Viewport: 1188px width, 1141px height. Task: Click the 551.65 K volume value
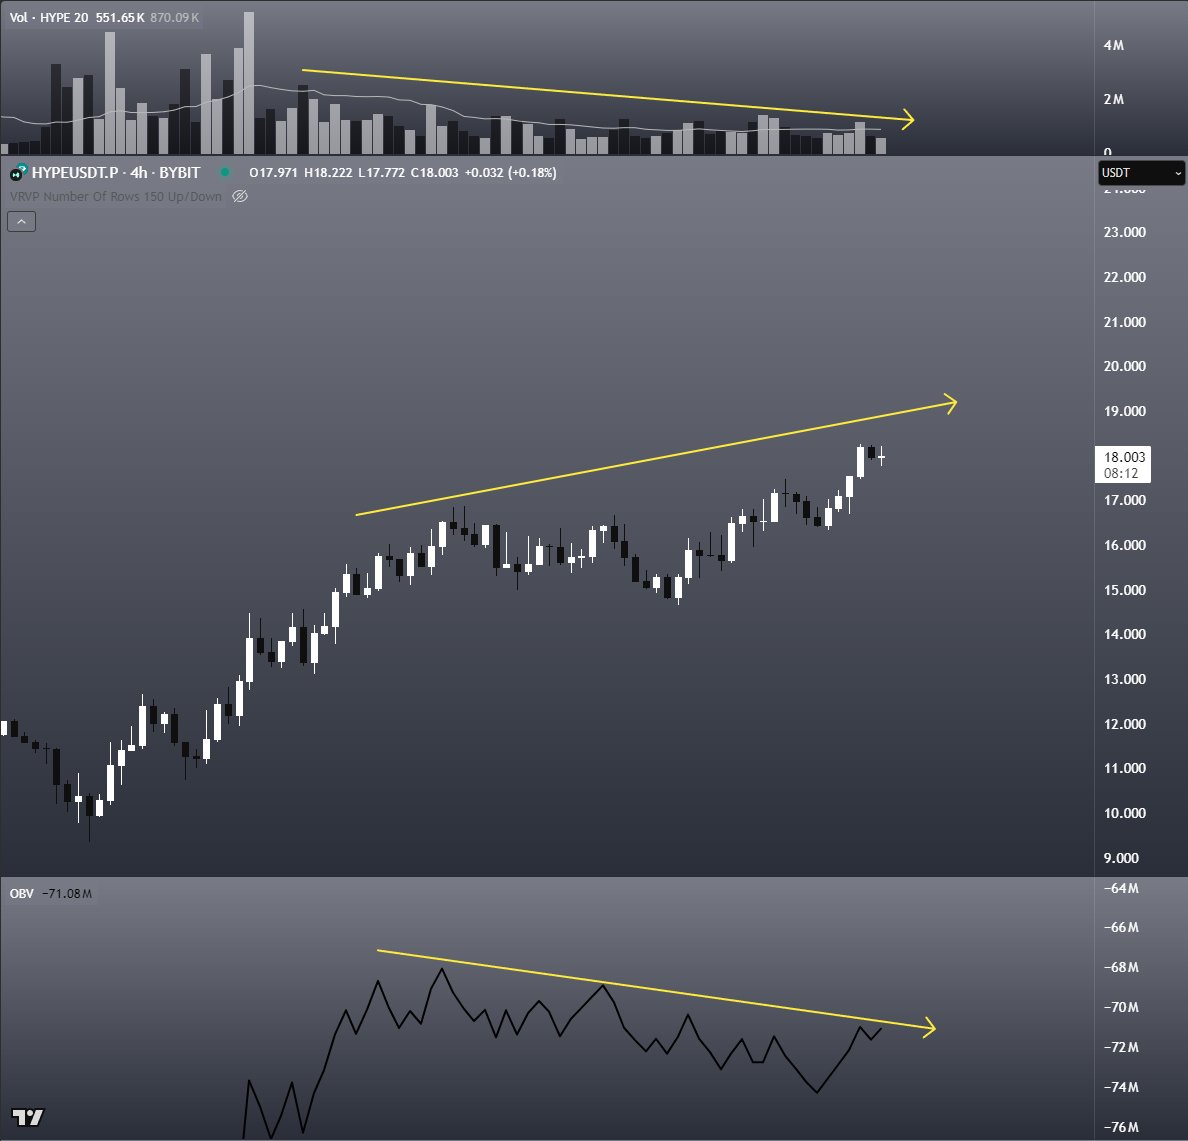[x=120, y=17]
